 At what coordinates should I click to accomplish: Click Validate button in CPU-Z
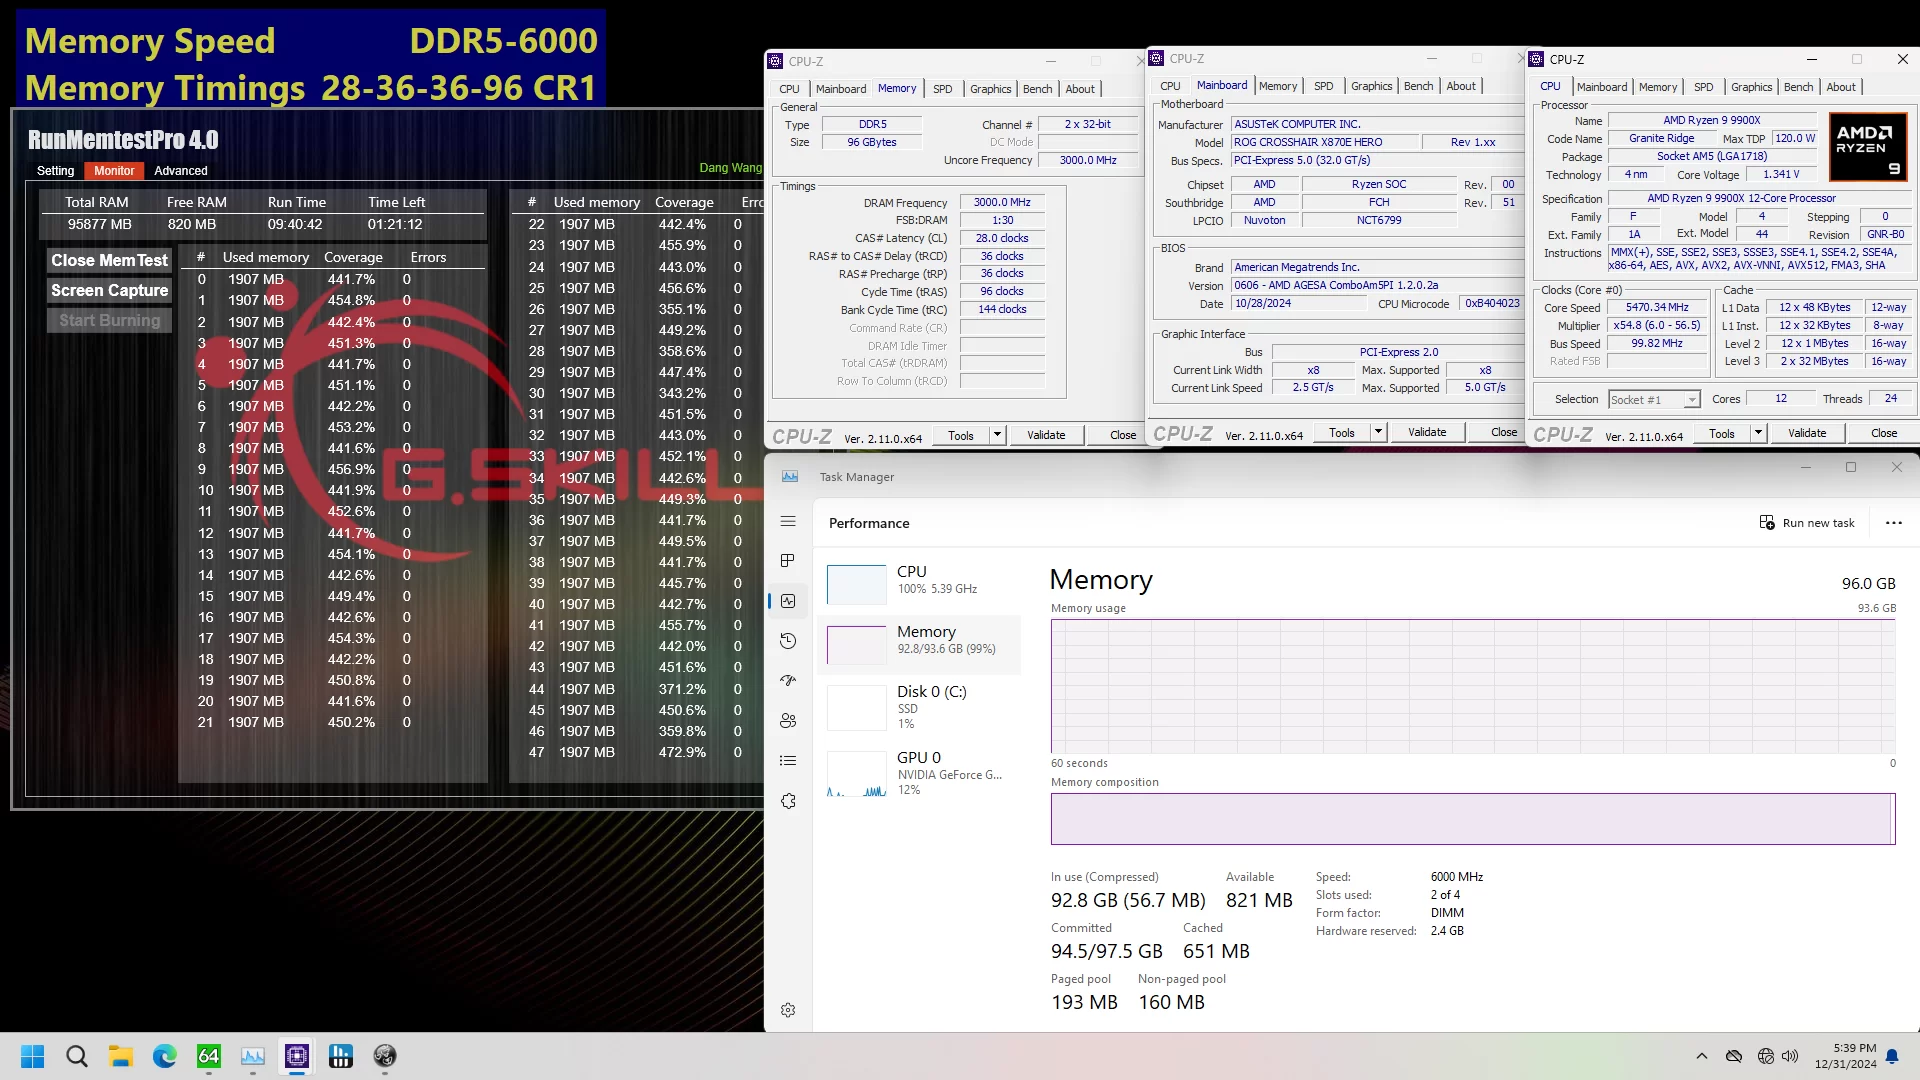pyautogui.click(x=1046, y=435)
